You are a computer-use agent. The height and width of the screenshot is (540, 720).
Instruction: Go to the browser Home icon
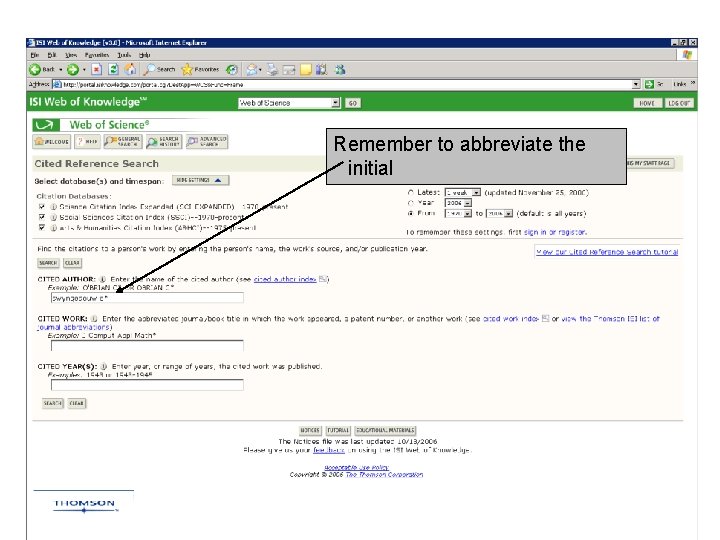(x=130, y=69)
